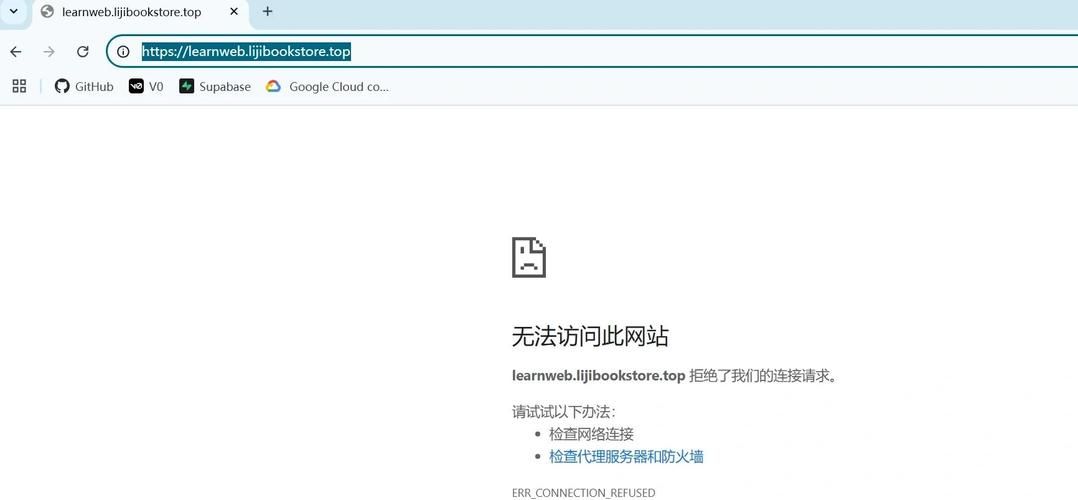Select the 请试试以下办法 text
Image resolution: width=1078 pixels, height=500 pixels.
564,412
